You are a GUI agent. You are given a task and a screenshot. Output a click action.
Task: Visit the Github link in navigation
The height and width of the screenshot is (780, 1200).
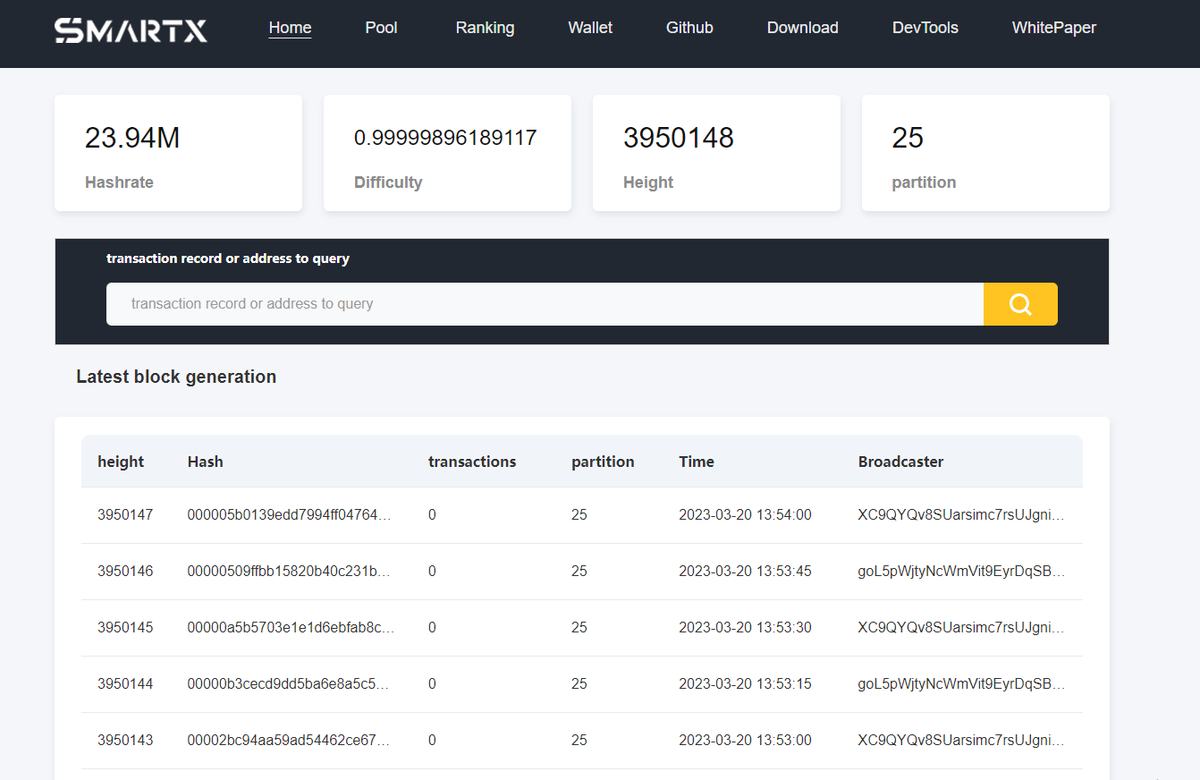(x=690, y=28)
